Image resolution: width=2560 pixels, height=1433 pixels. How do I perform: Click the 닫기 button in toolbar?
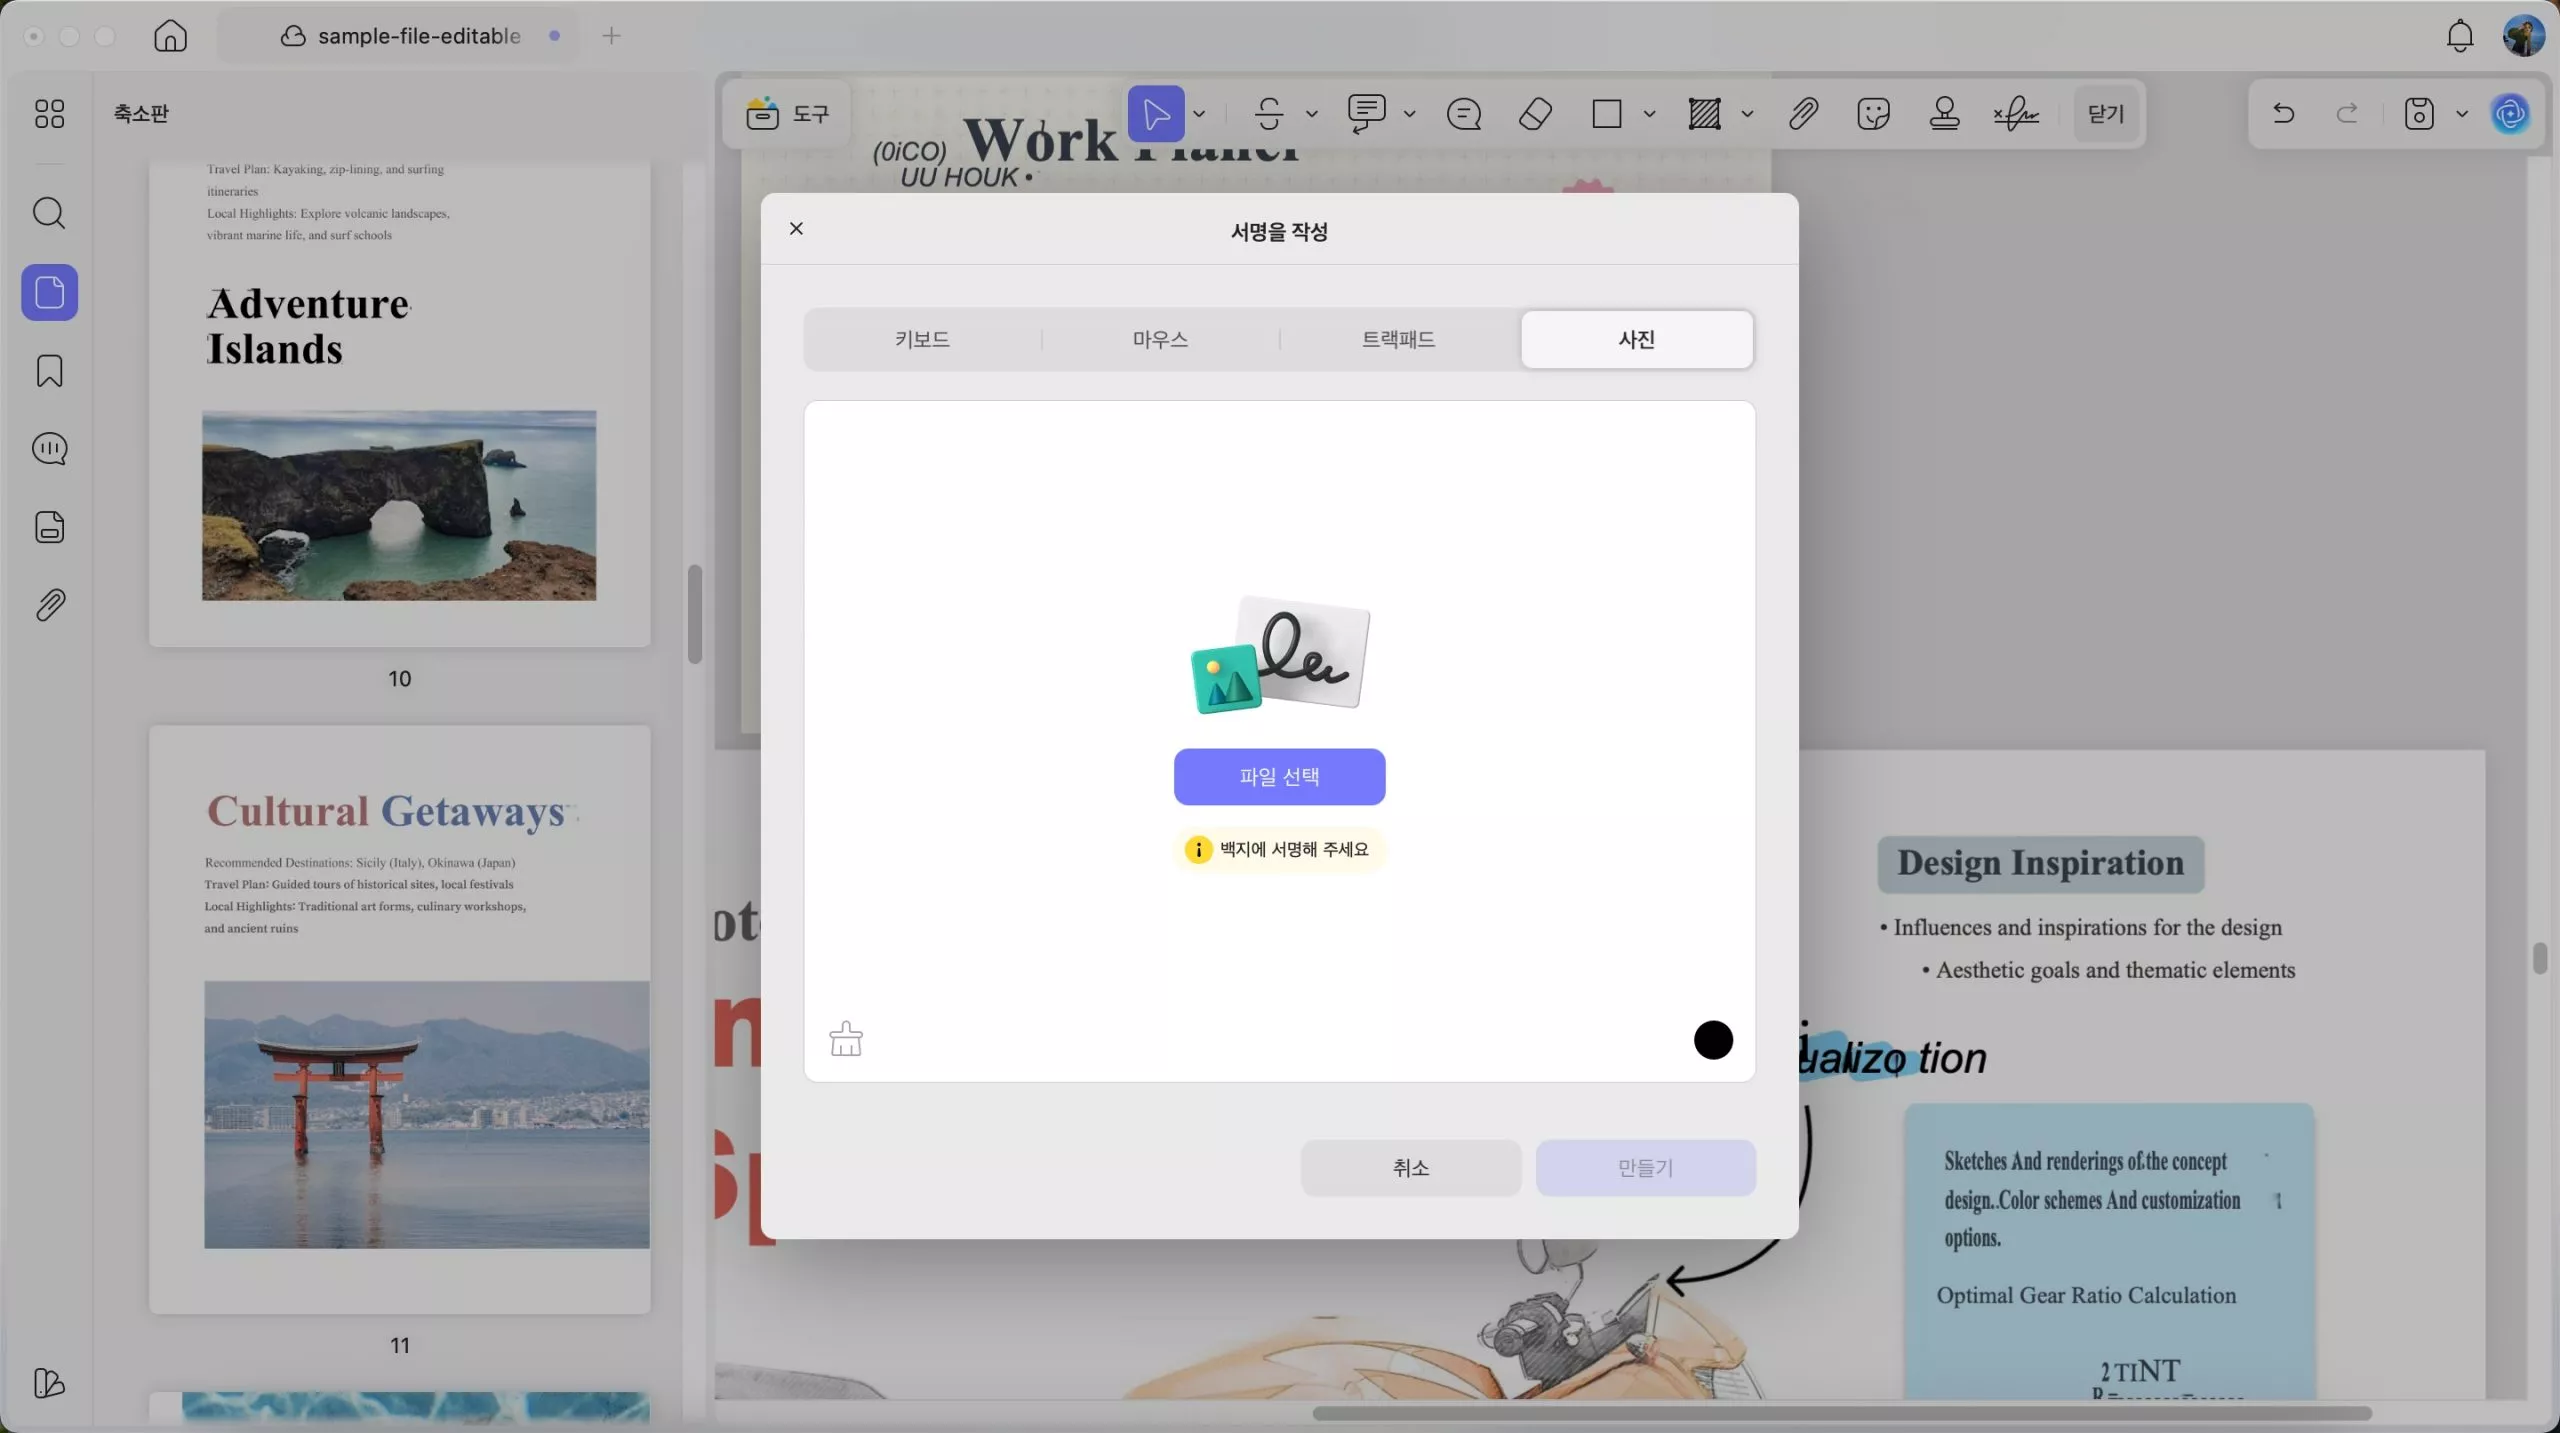(x=2105, y=114)
